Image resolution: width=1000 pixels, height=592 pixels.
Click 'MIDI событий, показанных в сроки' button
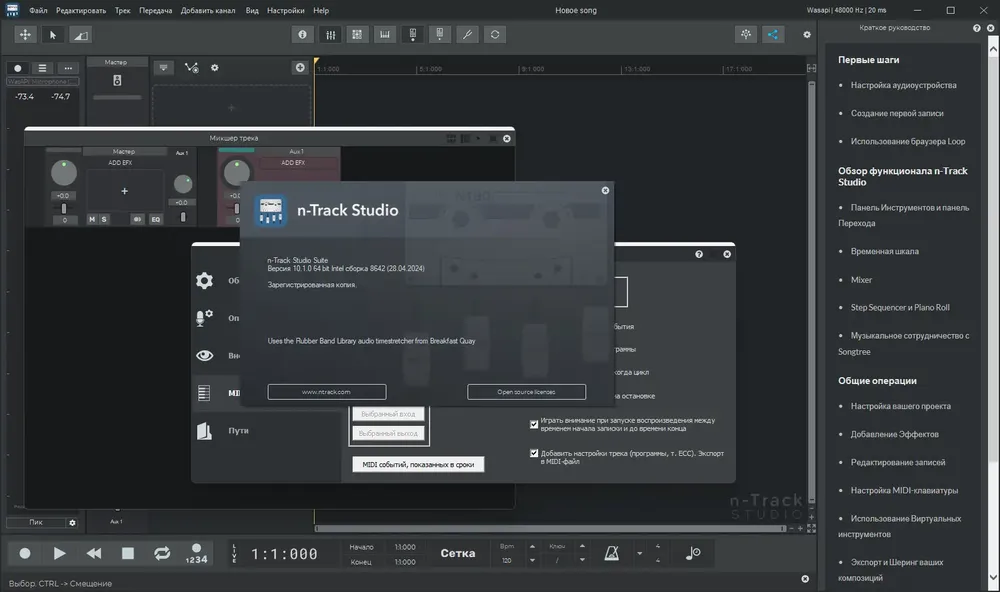click(x=418, y=464)
